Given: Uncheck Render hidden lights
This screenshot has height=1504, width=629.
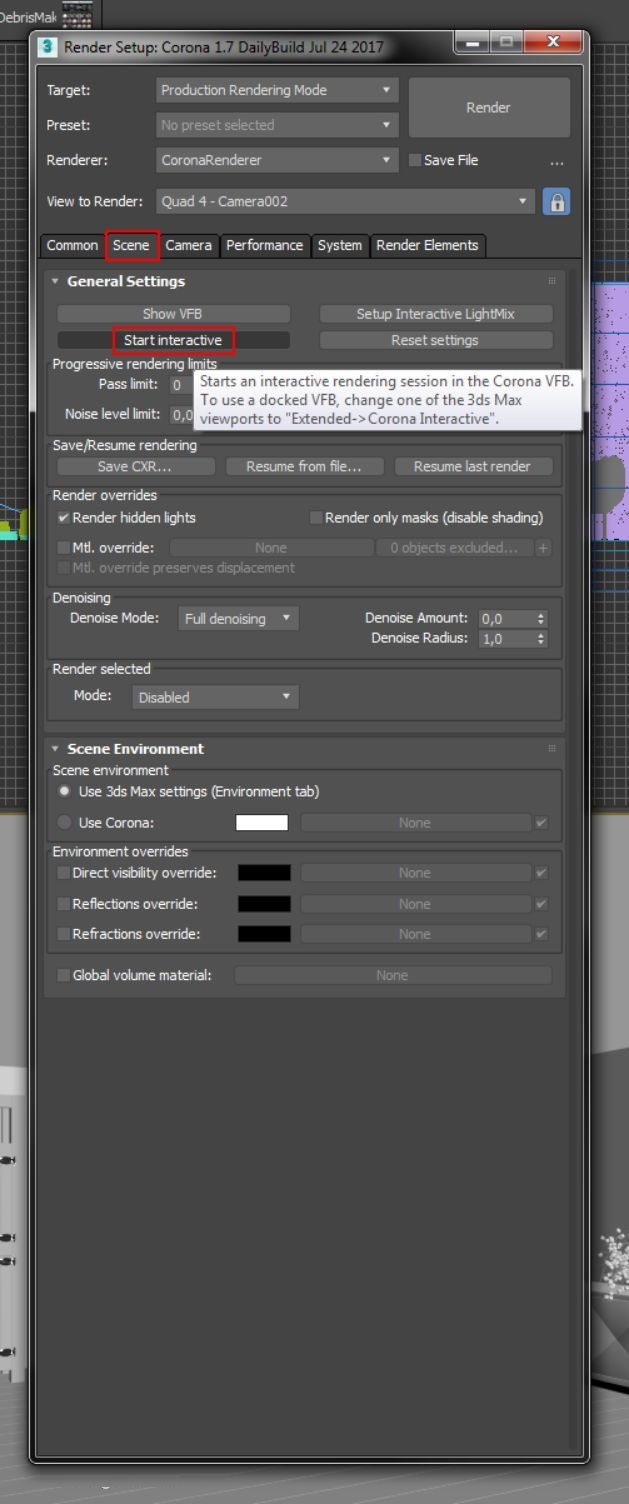Looking at the screenshot, I should [63, 518].
